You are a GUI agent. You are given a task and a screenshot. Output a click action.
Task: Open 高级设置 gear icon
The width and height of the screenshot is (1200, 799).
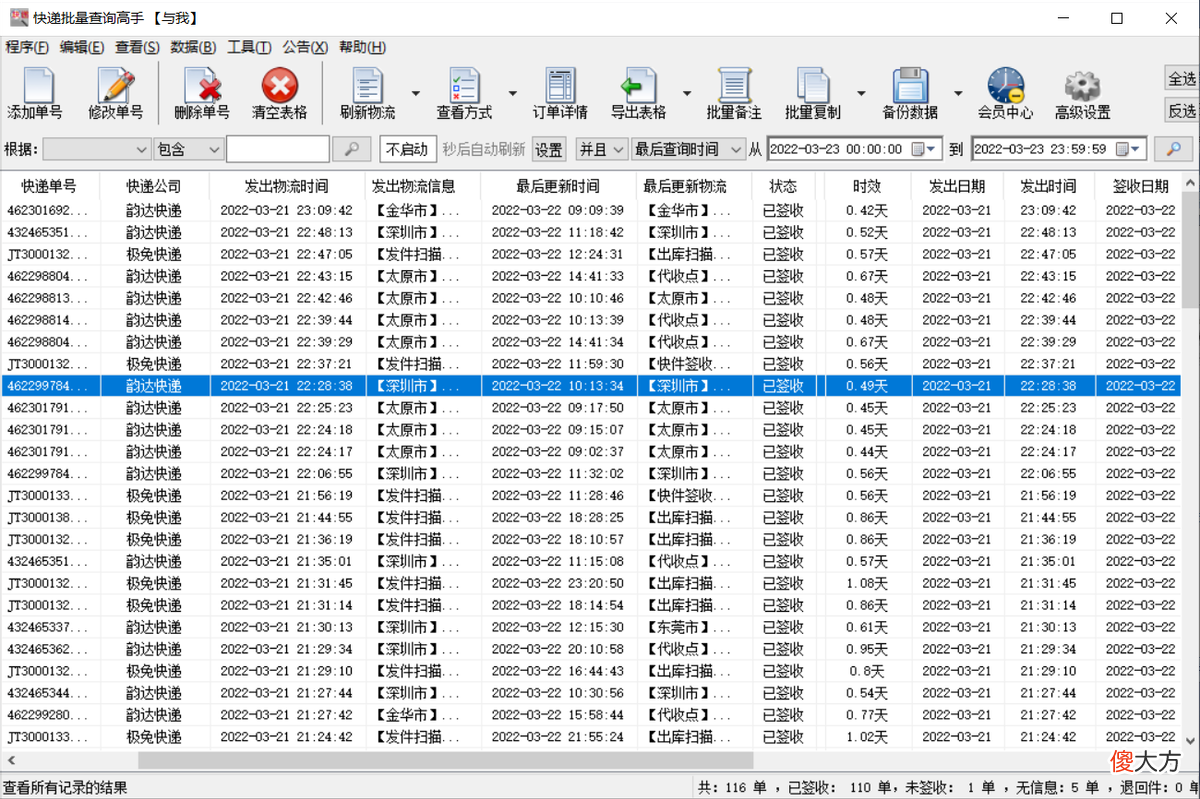1082,86
